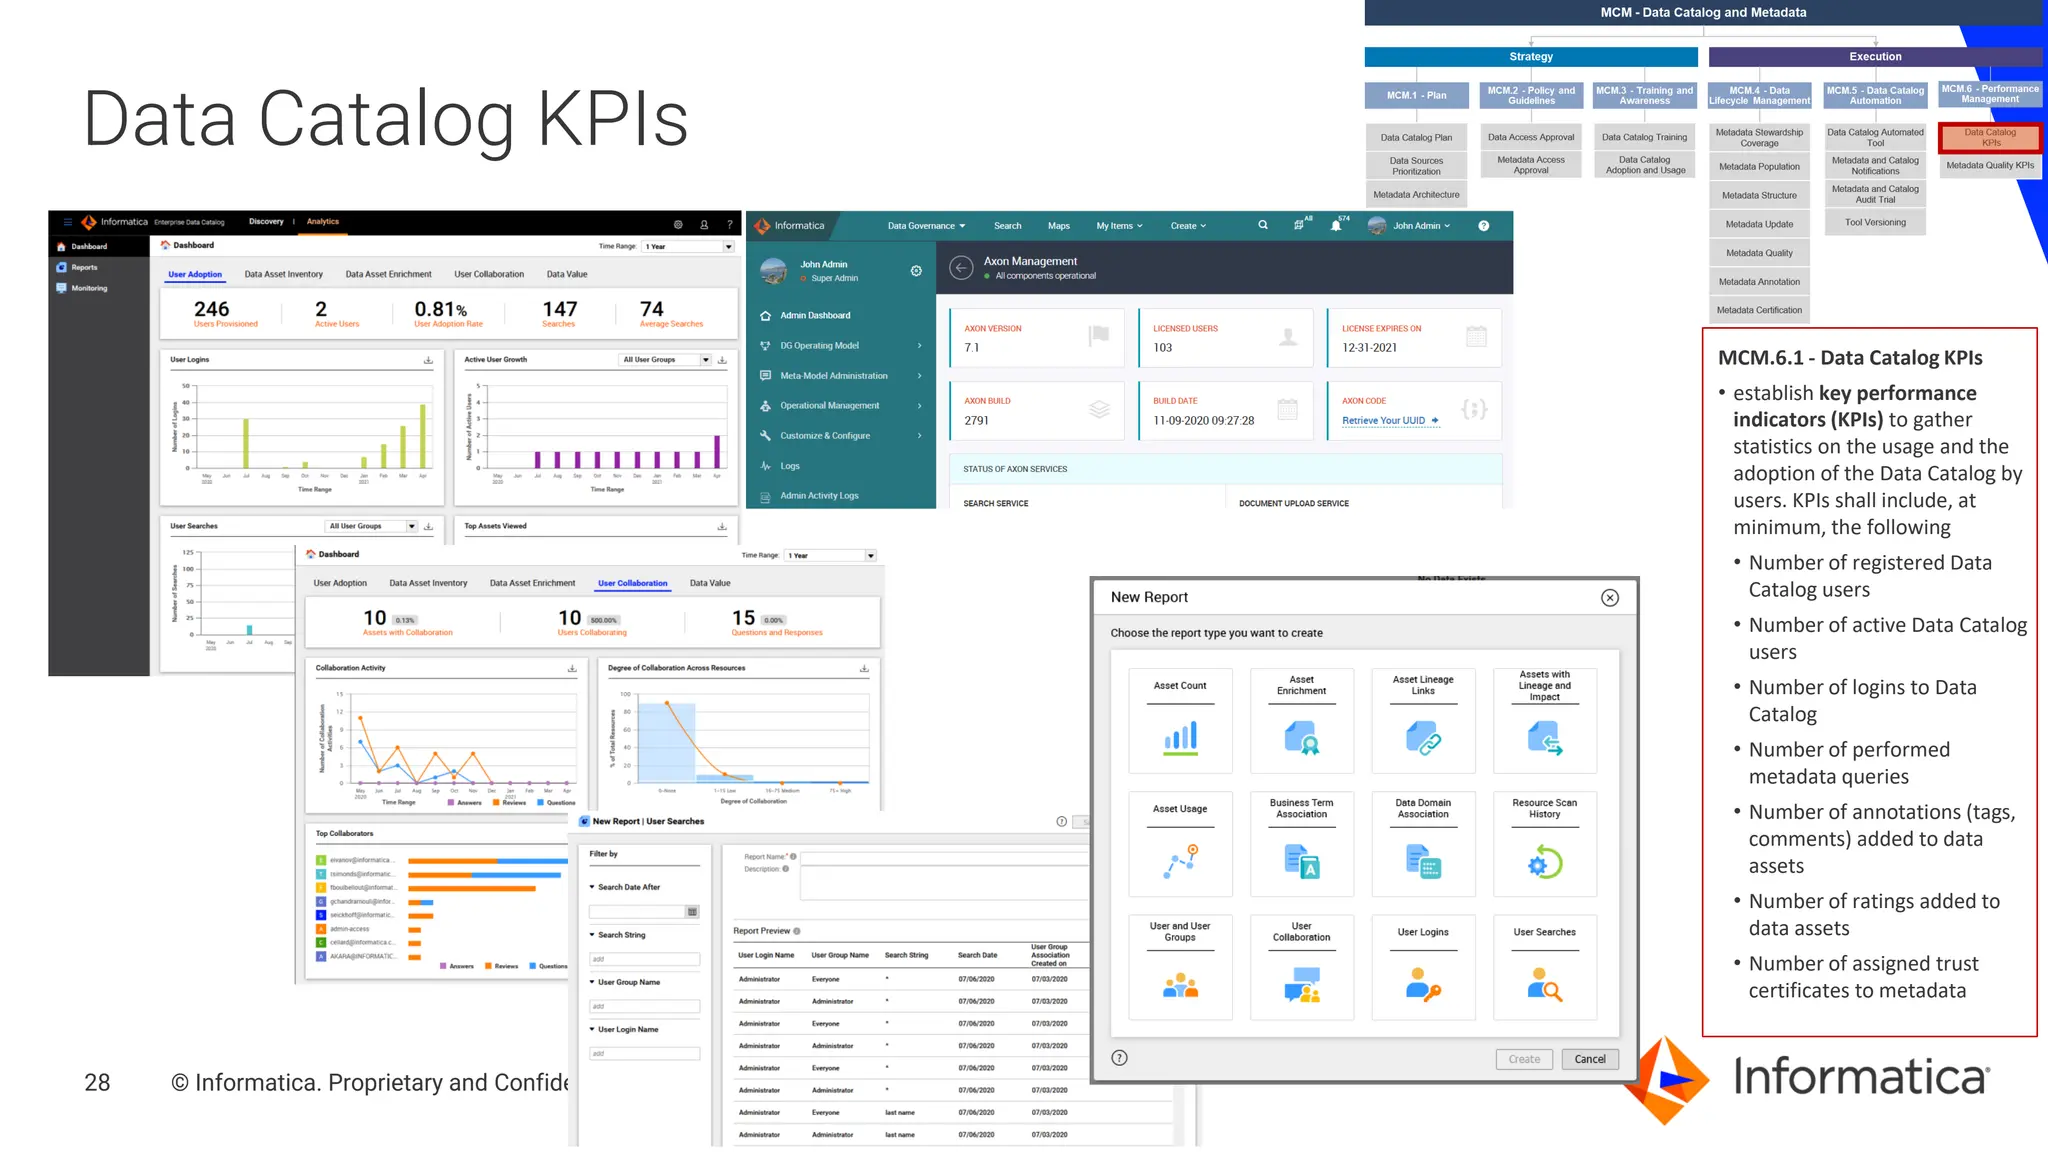
Task: Select the User Logins report type
Action: 1424,967
